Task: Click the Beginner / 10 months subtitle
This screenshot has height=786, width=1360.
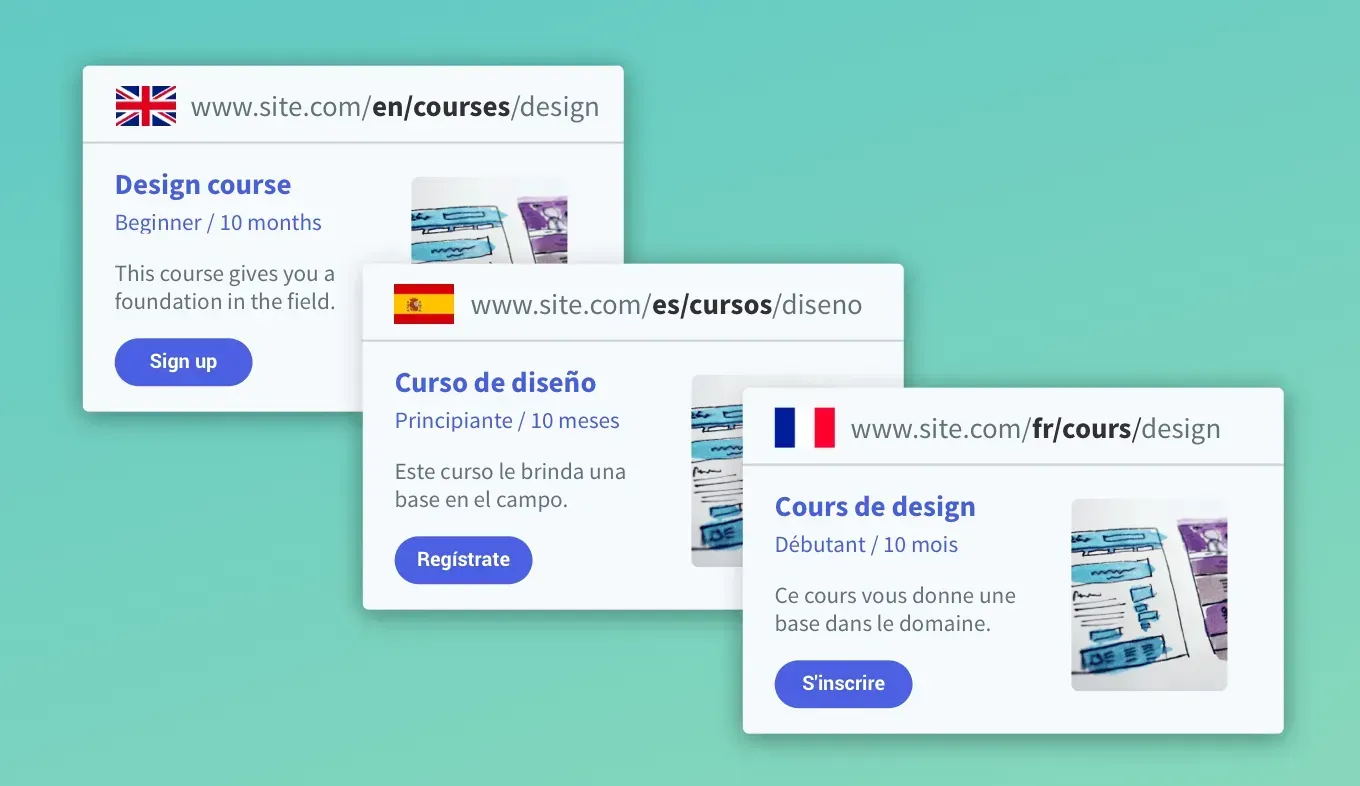Action: coord(218,223)
